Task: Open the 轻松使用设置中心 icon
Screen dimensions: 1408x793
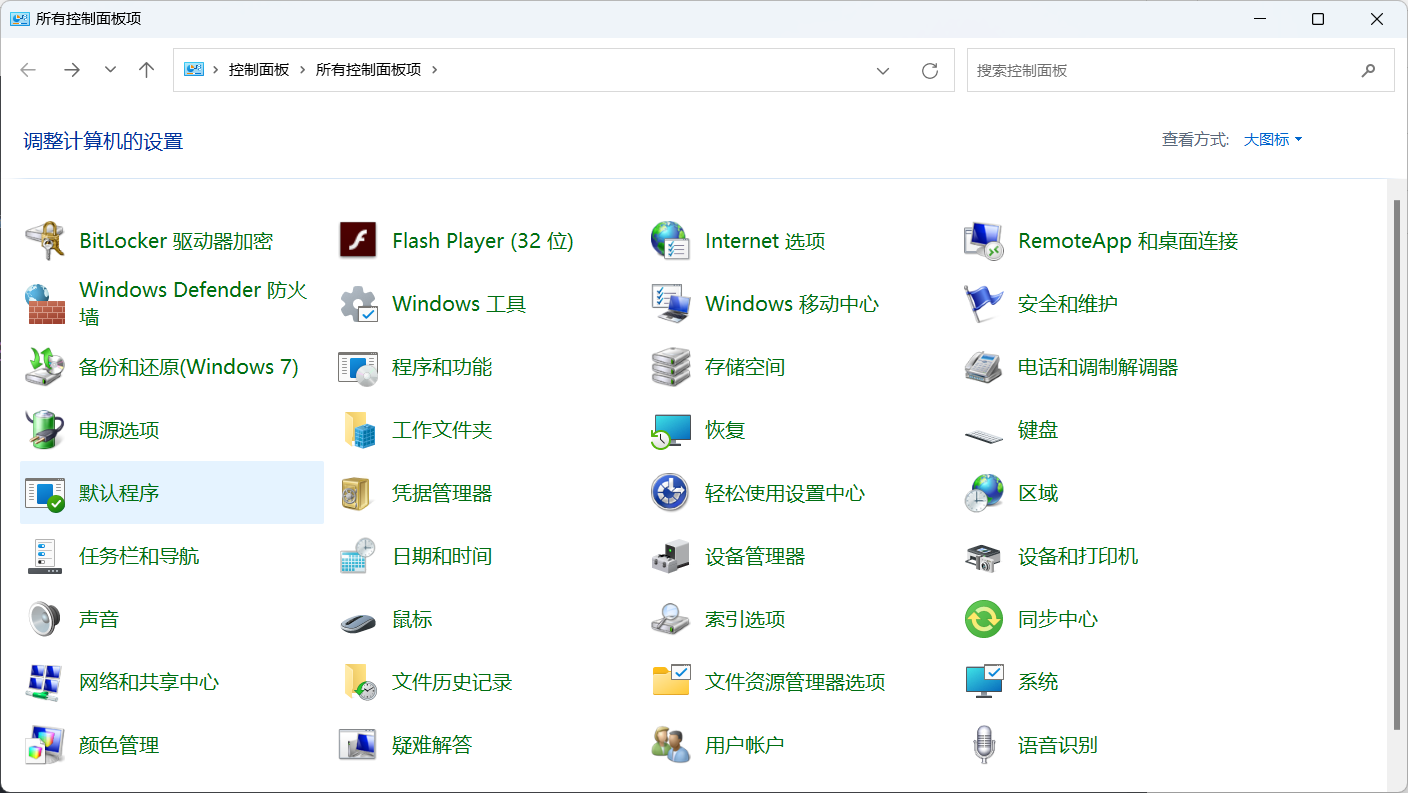Action: (x=670, y=493)
